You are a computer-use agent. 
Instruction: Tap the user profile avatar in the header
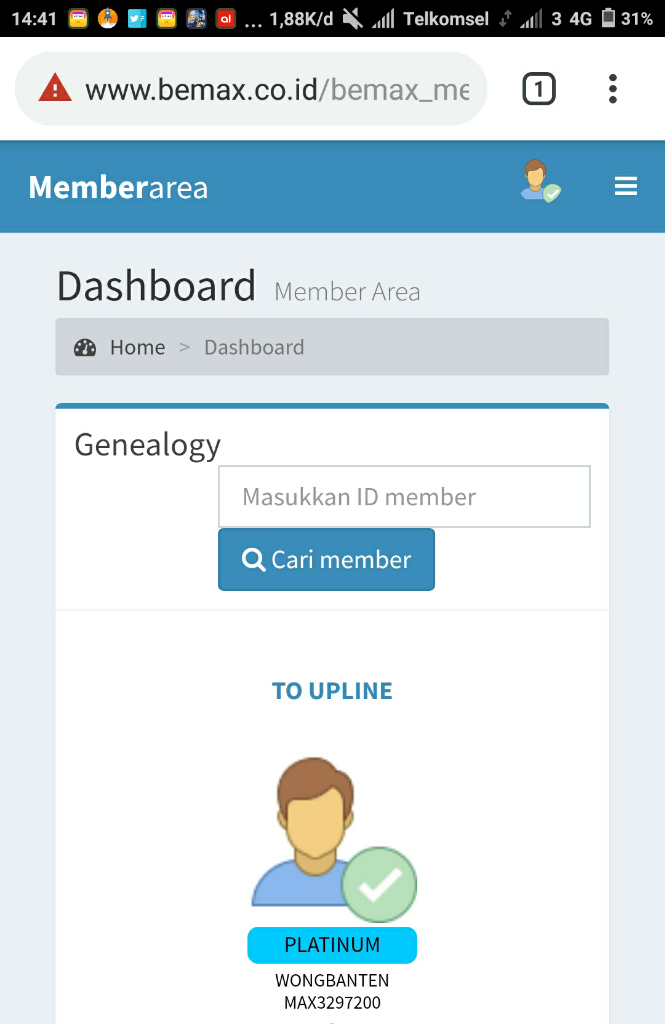click(x=541, y=181)
